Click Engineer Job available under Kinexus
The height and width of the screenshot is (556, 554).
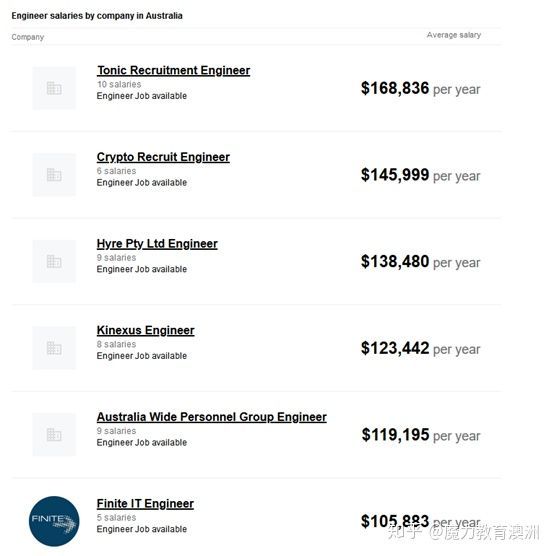142,356
